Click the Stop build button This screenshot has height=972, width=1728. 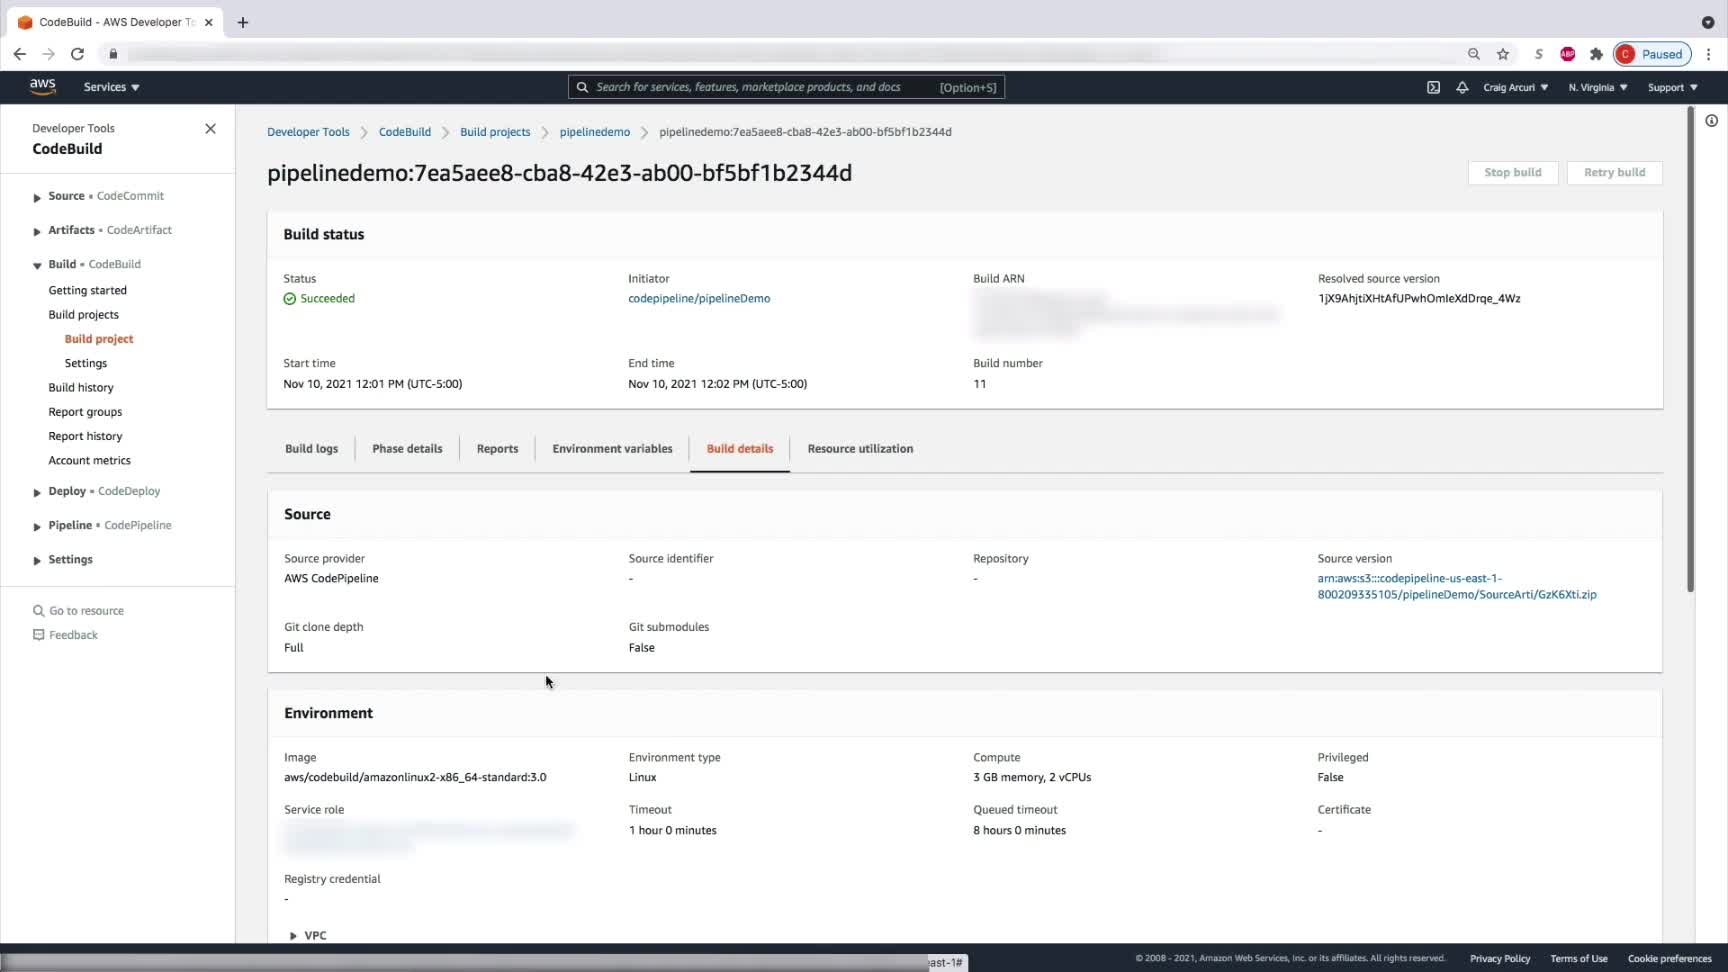pyautogui.click(x=1512, y=172)
